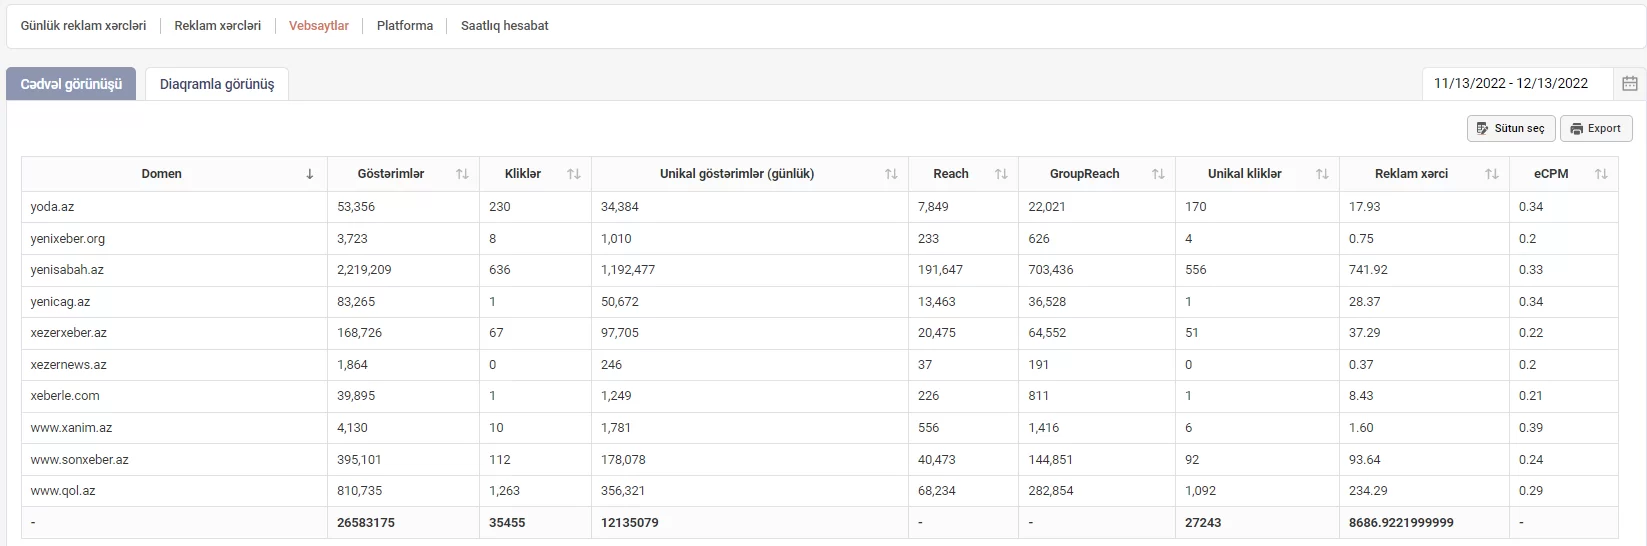Open Günlük reklam xərcləri report
1647x546 pixels.
pos(83,26)
